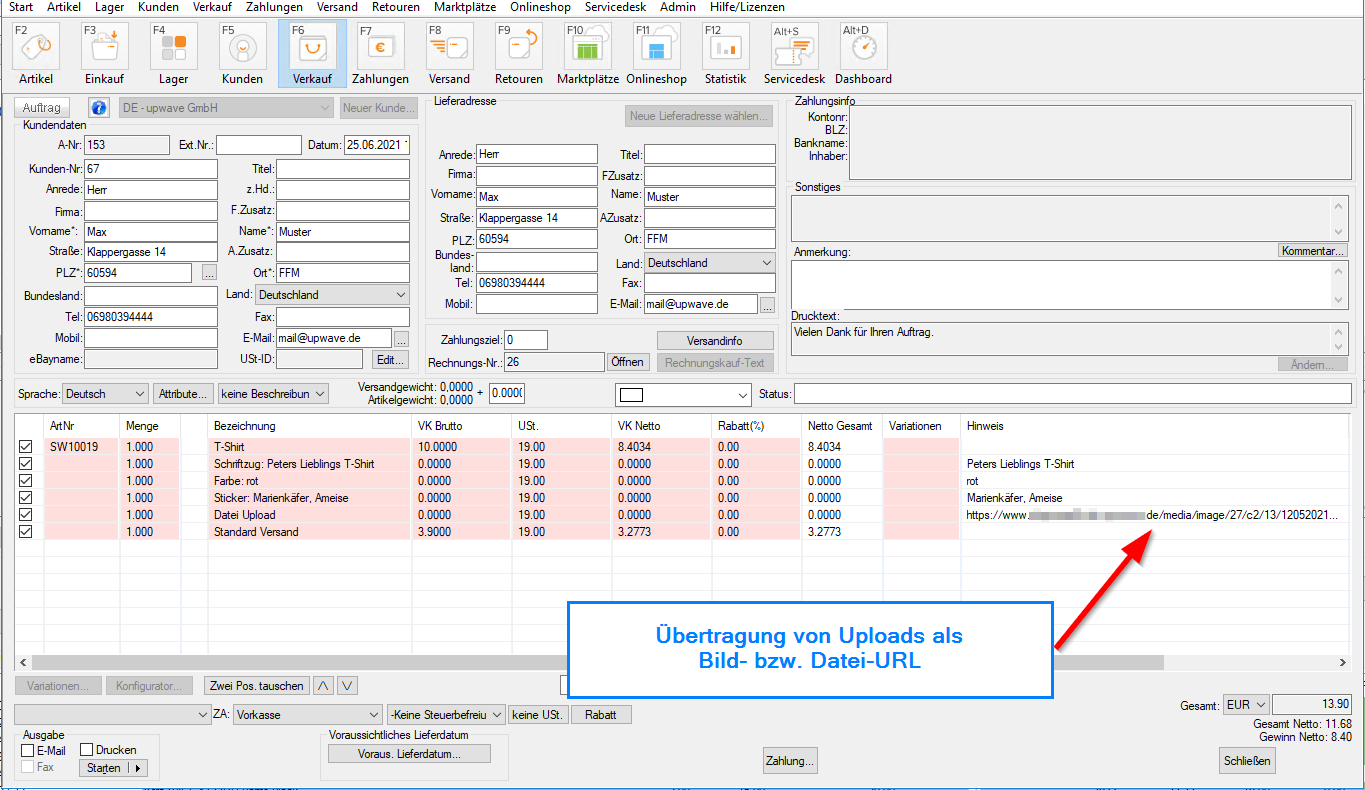Open the Verkauf menu
This screenshot has height=790, width=1365.
[213, 7]
